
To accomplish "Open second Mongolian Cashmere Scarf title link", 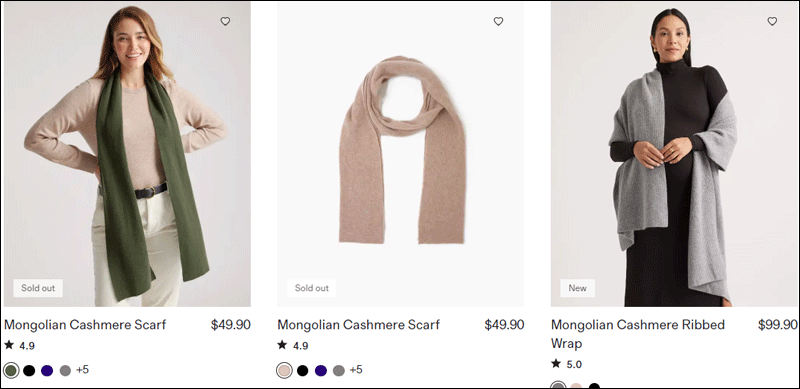I will (358, 325).
